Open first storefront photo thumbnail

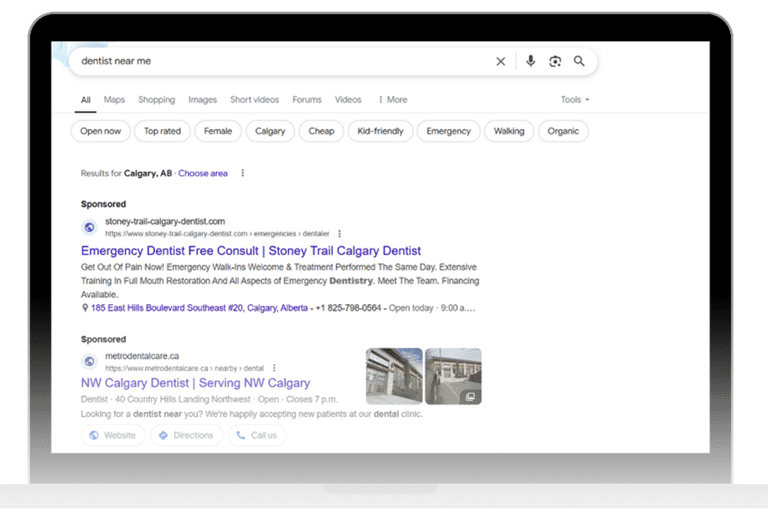pos(394,376)
